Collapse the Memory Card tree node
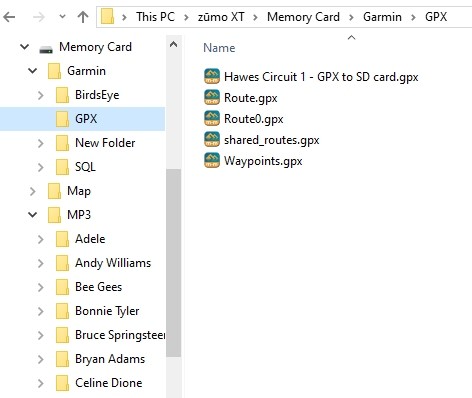This screenshot has width=472, height=398. [24, 47]
